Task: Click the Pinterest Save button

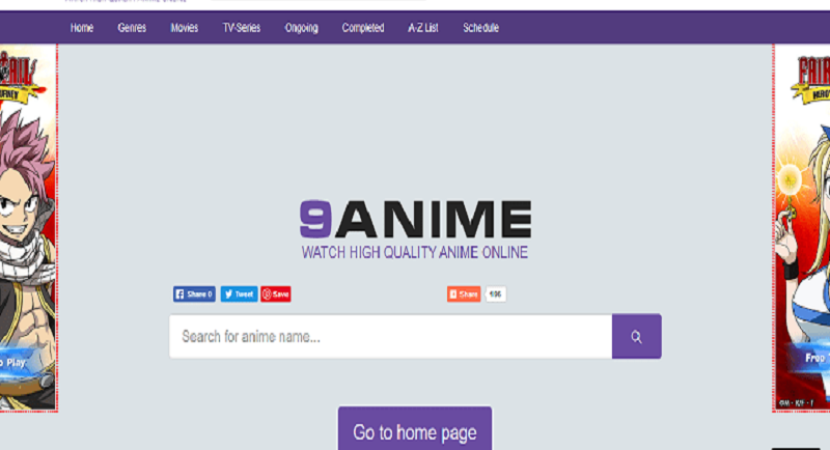Action: 276,294
